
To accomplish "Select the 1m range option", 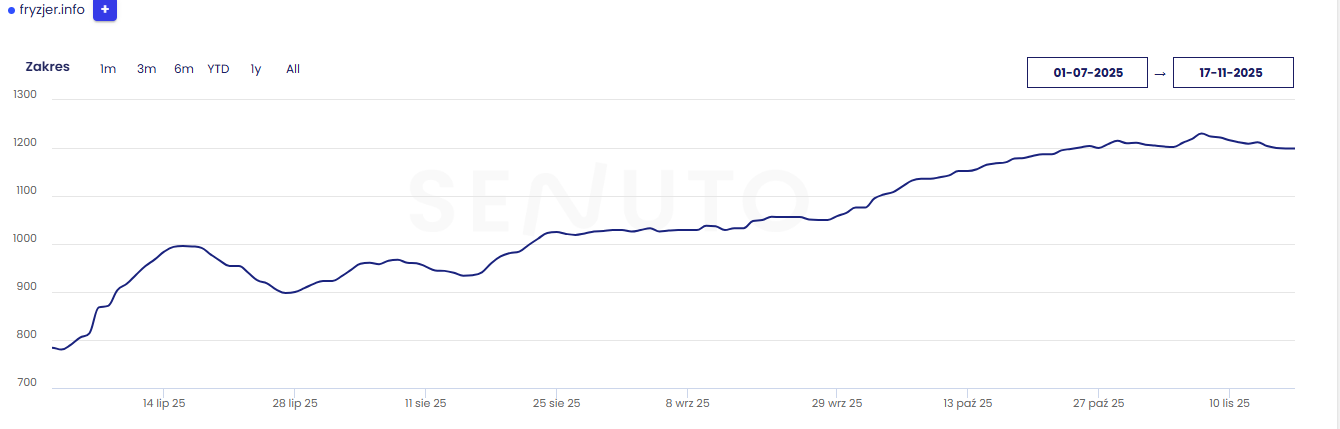I will pos(108,69).
